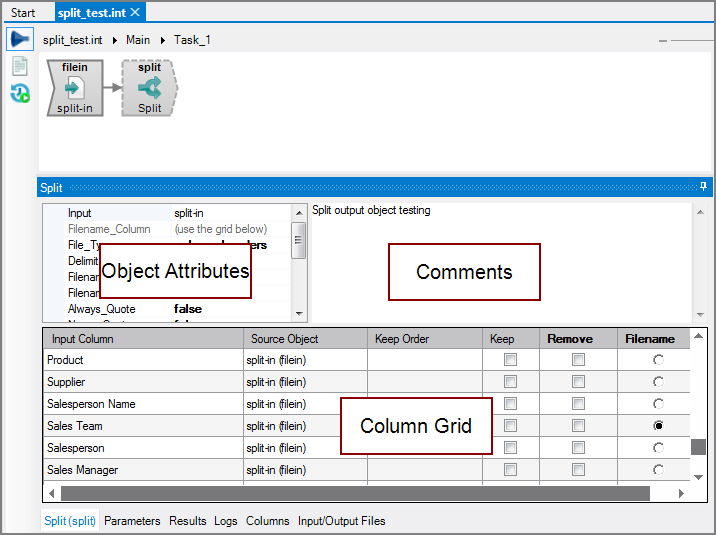Close the split_test.int tab
The width and height of the screenshot is (716, 535).
coord(136,12)
